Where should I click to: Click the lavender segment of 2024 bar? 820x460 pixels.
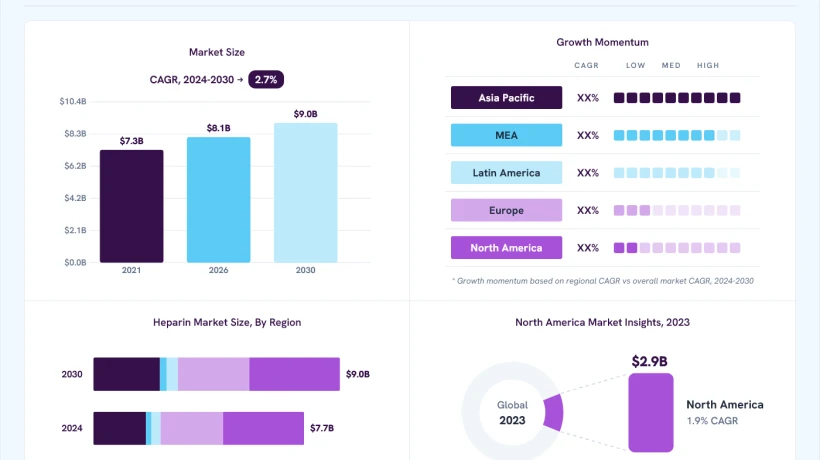[x=192, y=428]
